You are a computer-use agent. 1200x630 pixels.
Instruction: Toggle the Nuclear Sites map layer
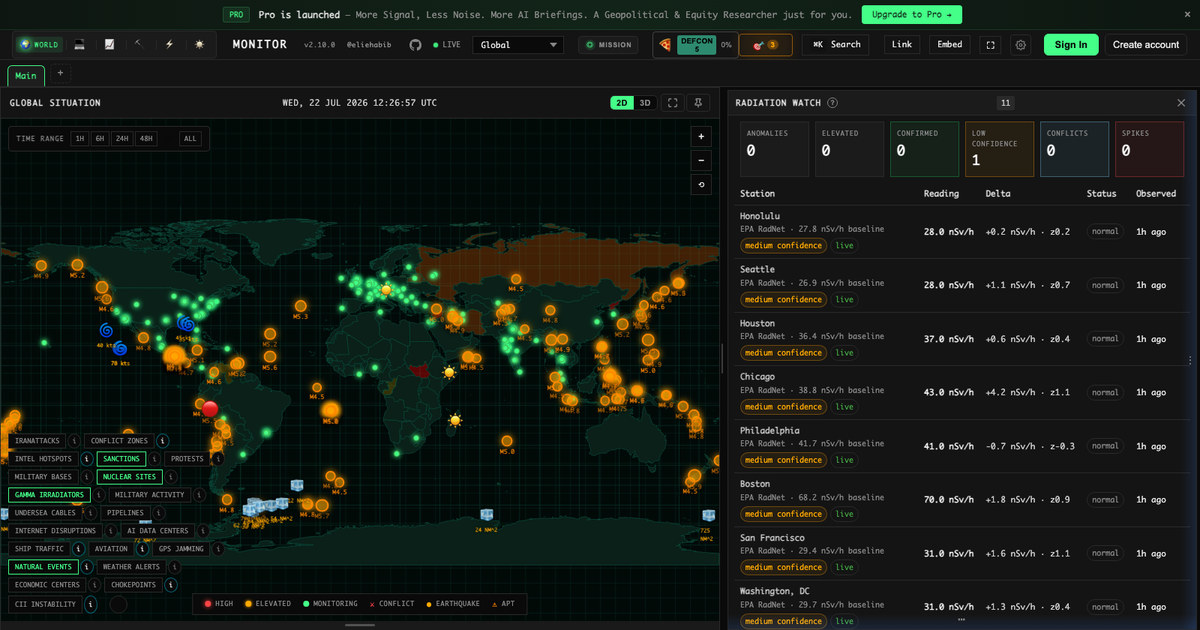click(x=129, y=477)
